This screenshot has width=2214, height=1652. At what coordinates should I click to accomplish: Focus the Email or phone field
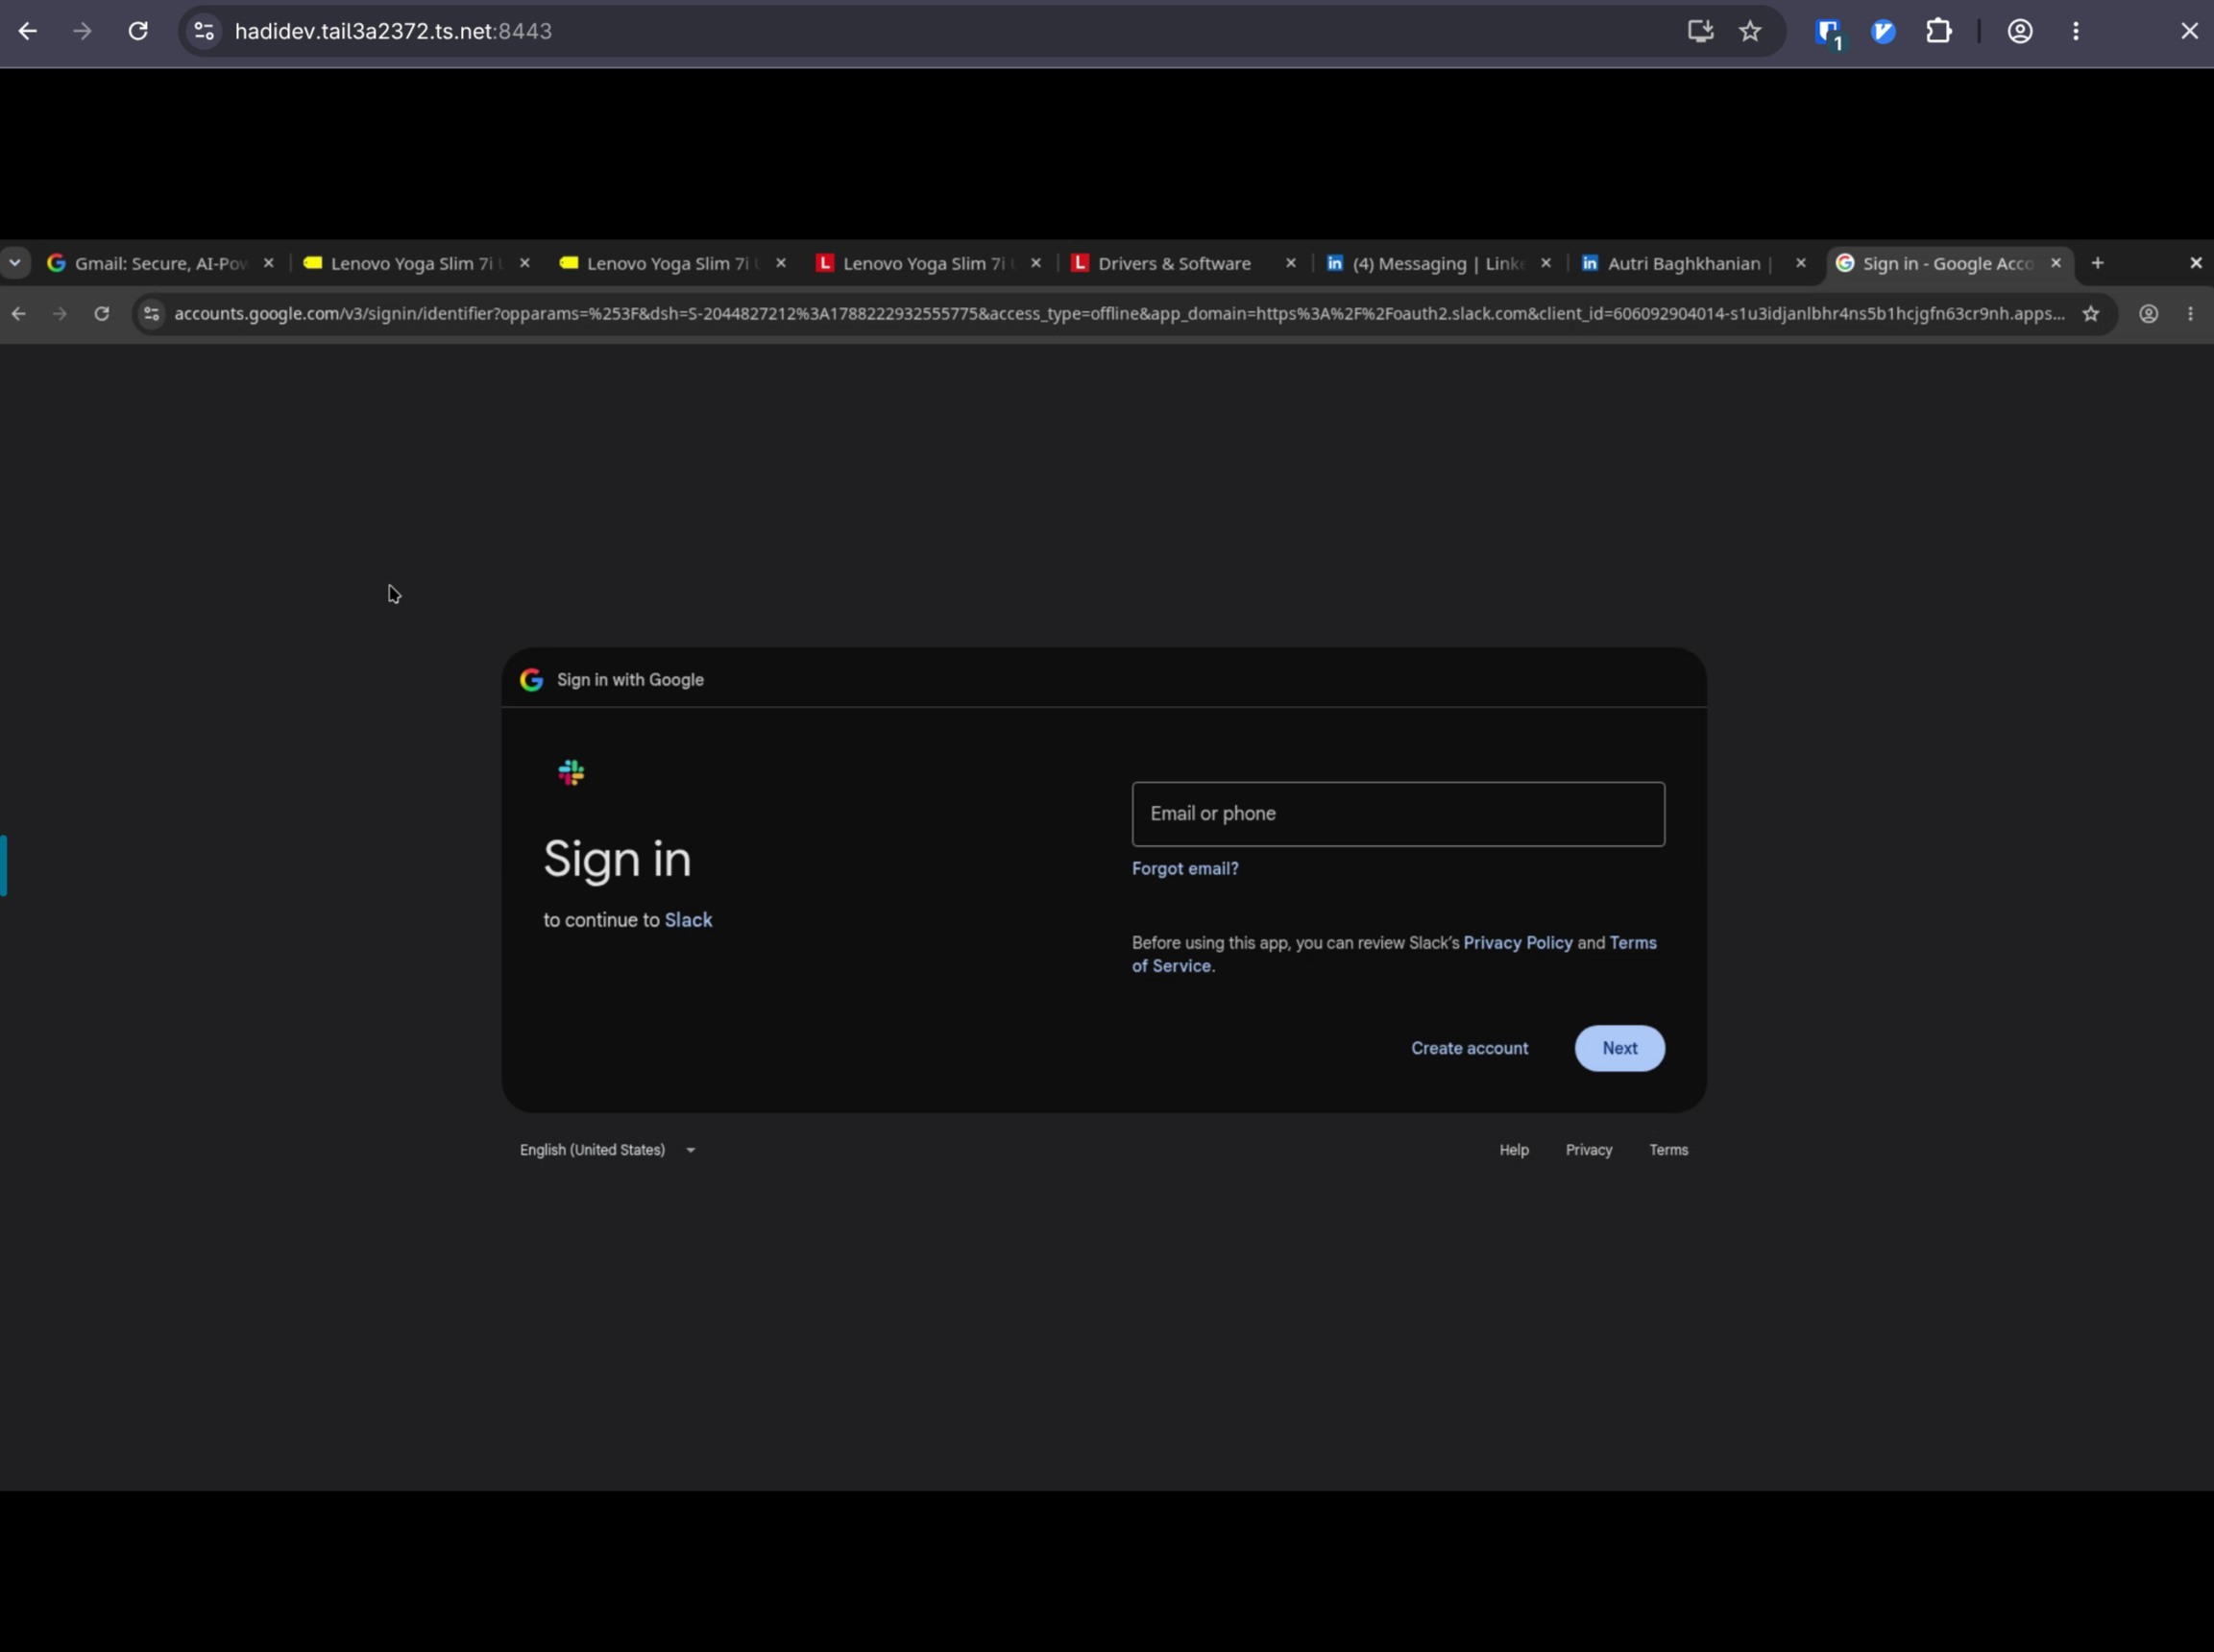click(1398, 814)
